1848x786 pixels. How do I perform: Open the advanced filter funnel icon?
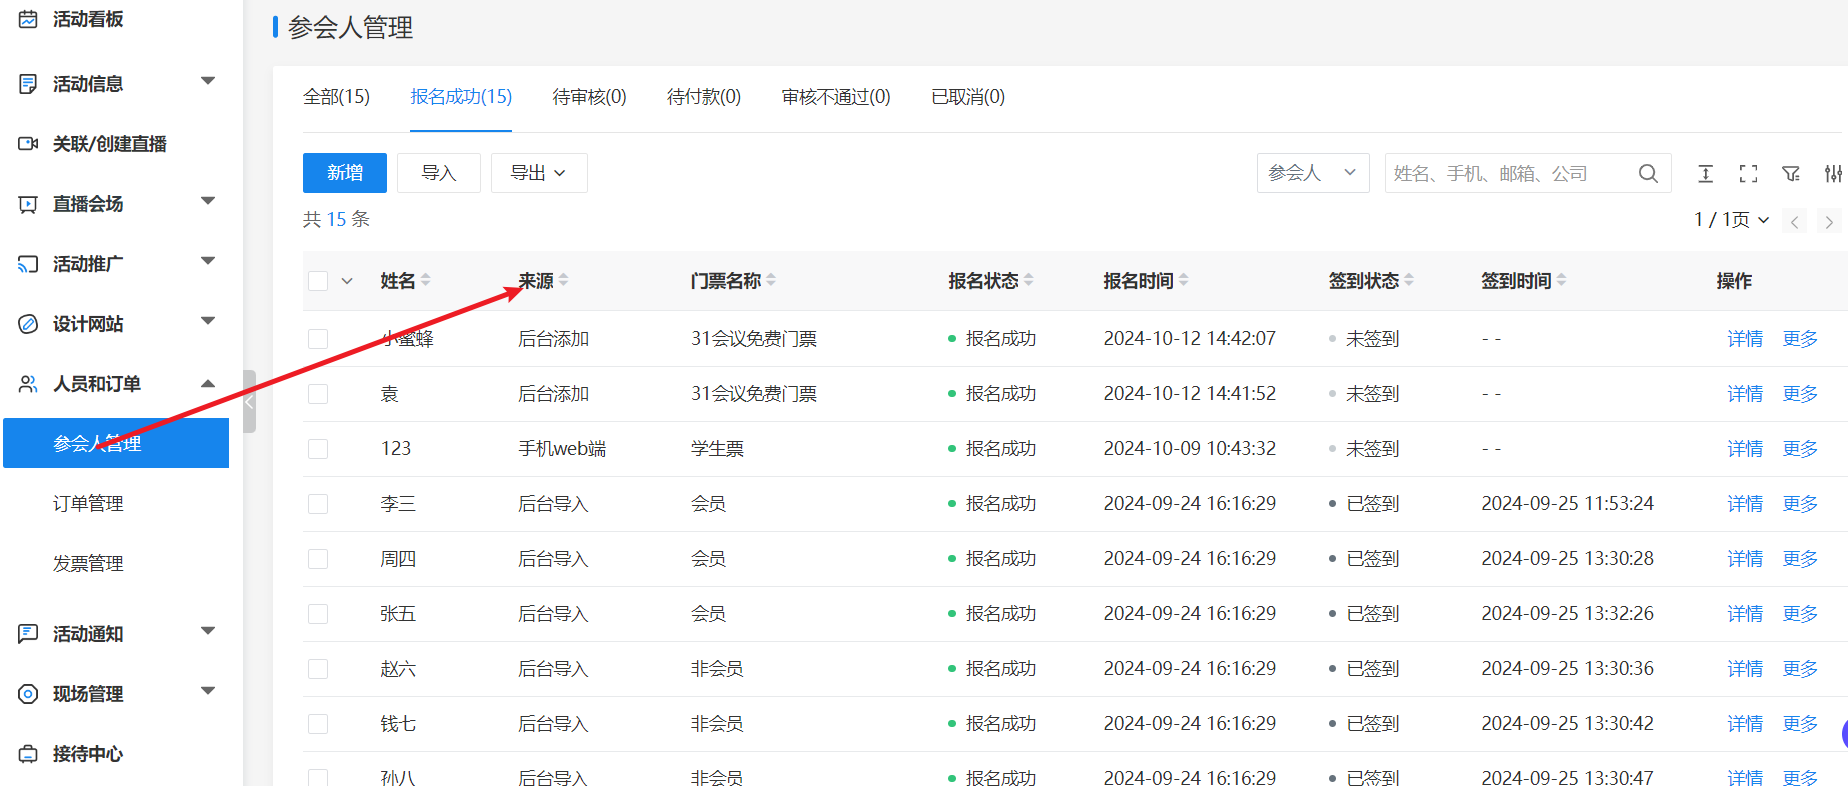[1791, 174]
